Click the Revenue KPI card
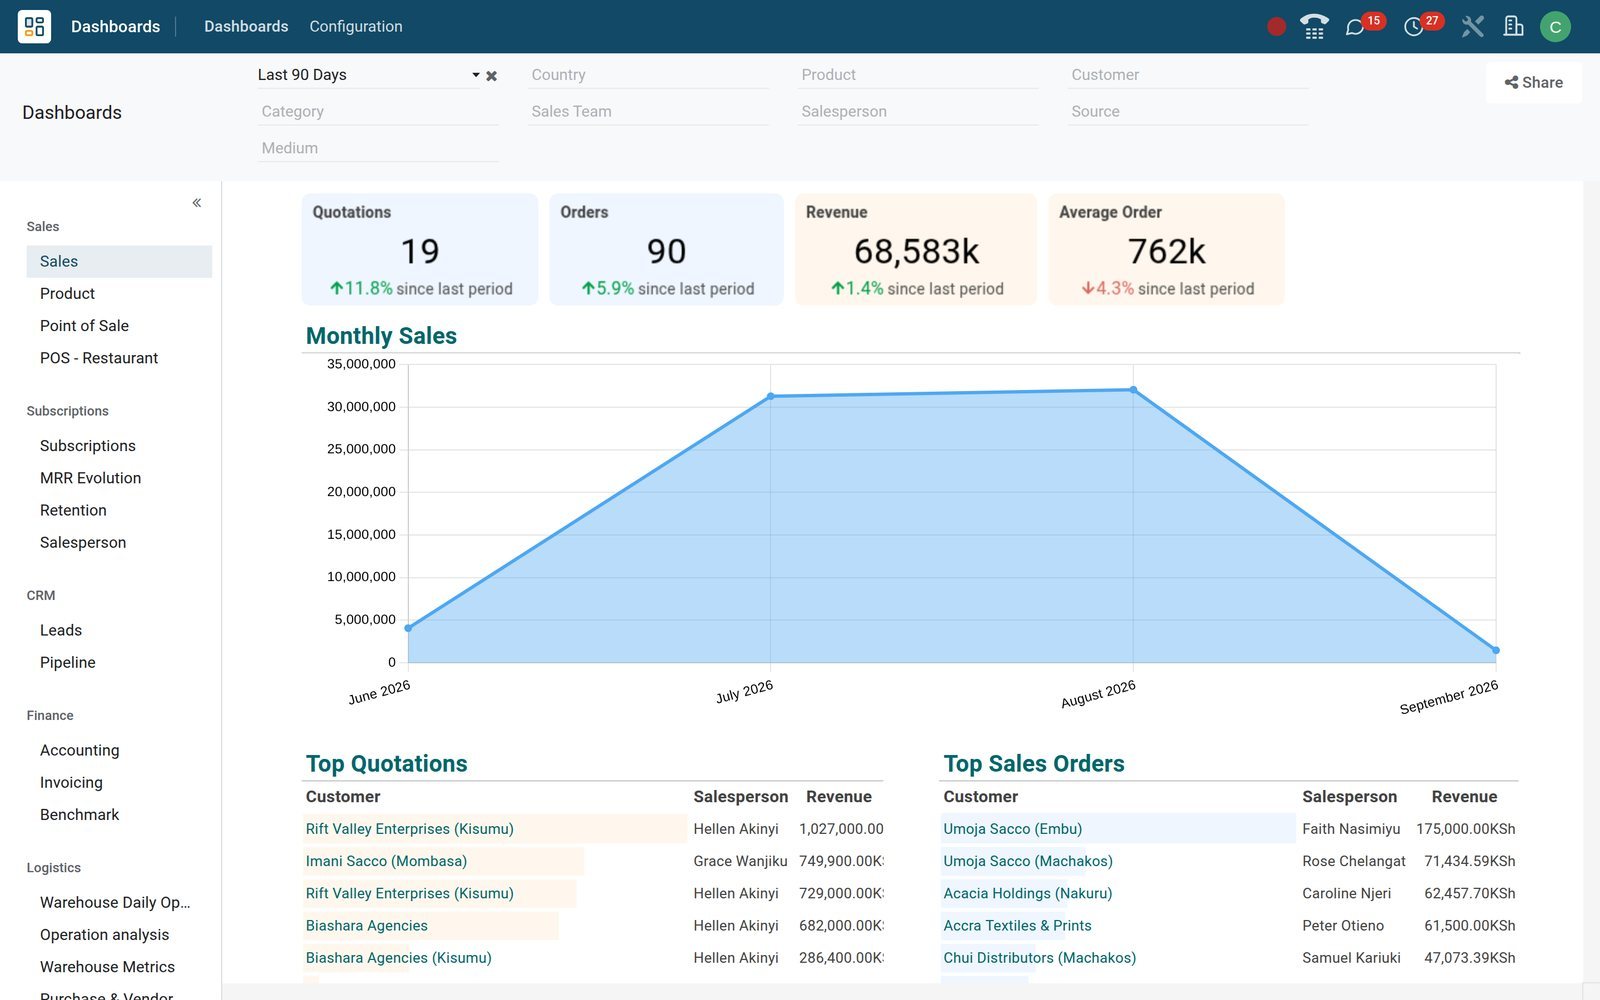 916,249
